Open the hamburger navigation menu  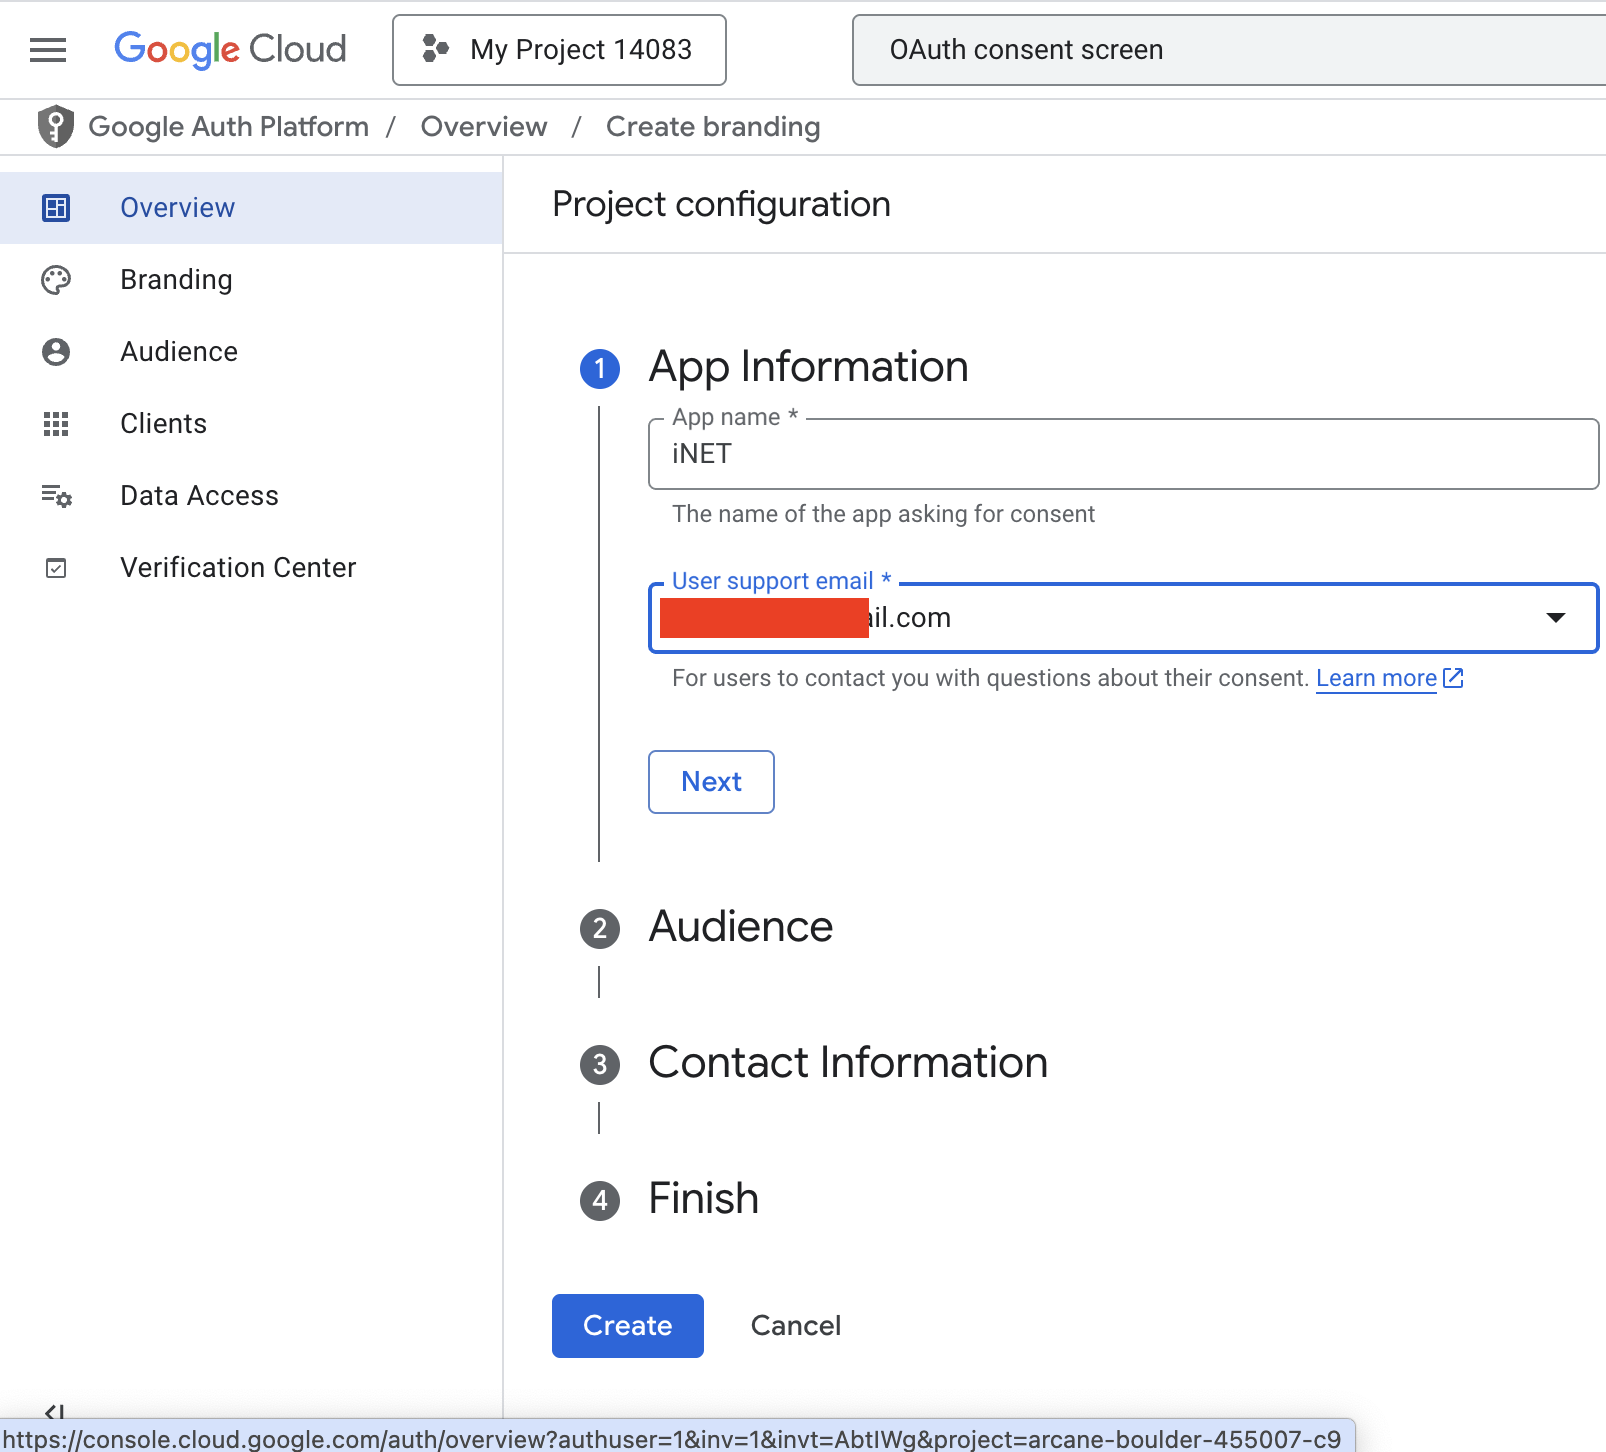pyautogui.click(x=48, y=49)
